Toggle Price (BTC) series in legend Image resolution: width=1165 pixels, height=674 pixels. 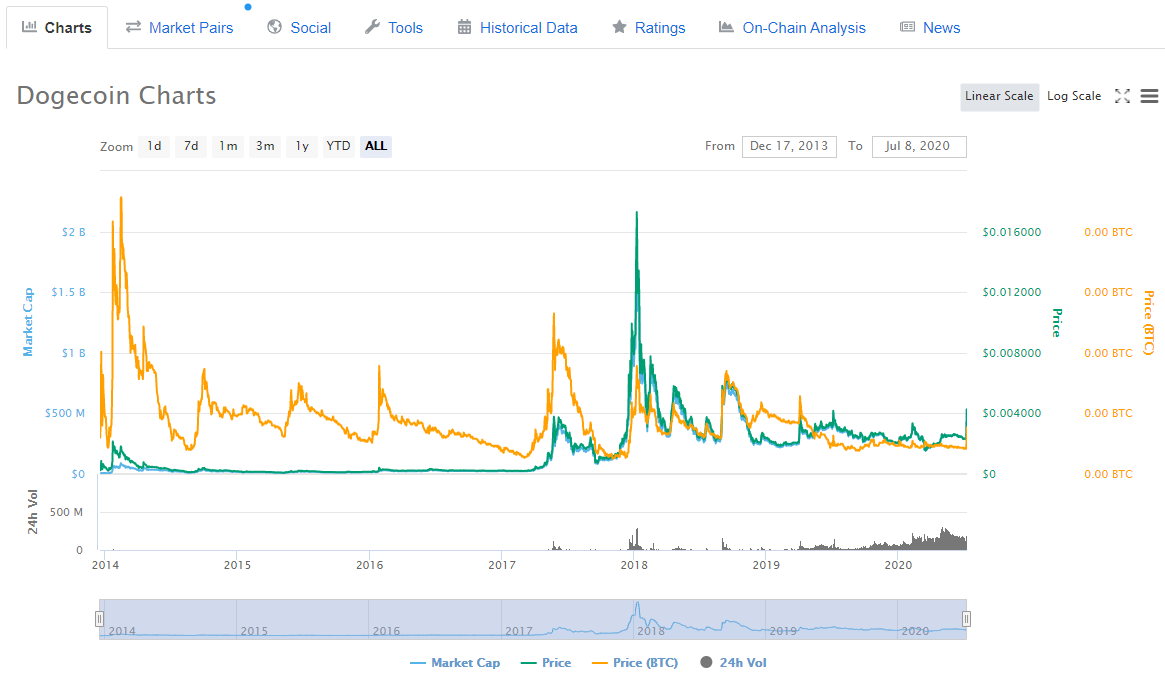(x=635, y=663)
